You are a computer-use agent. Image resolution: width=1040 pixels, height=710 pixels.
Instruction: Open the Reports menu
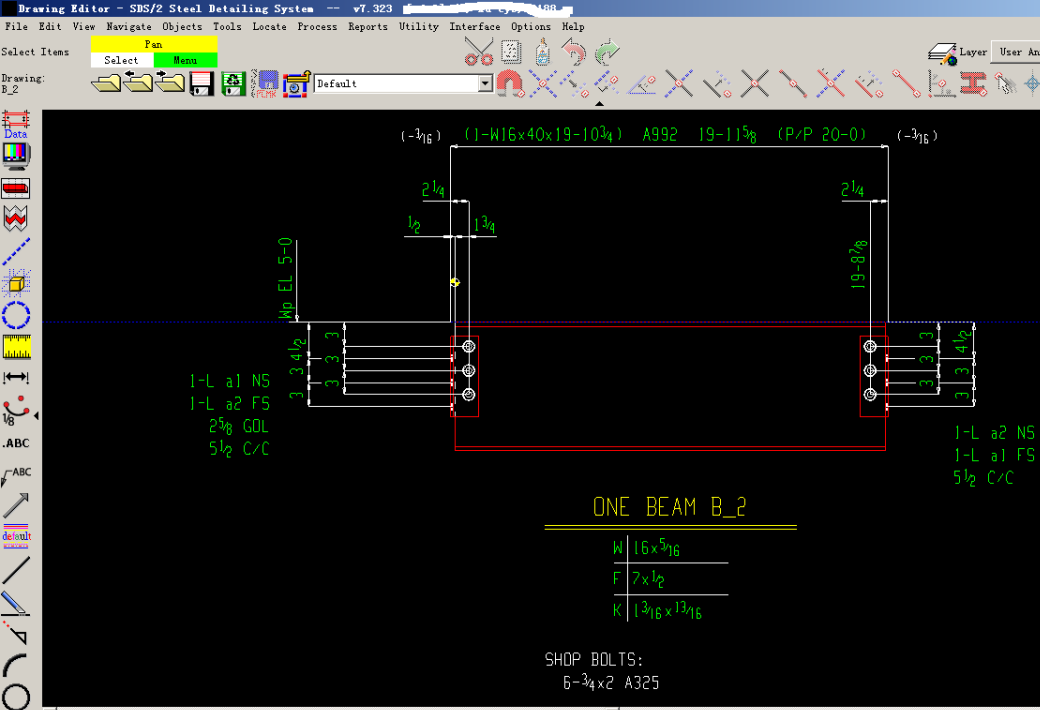(367, 27)
